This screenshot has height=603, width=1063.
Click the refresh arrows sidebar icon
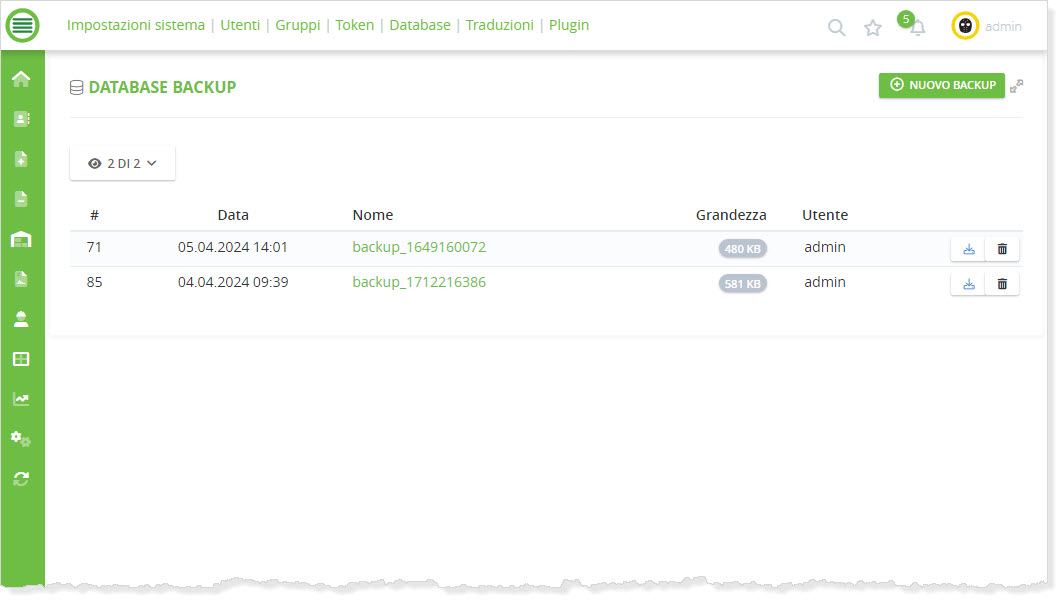21,479
